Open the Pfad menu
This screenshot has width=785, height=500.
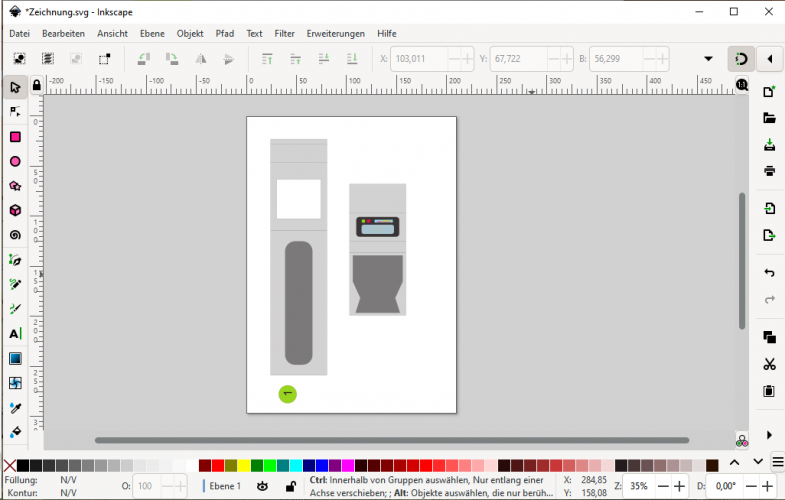[225, 34]
